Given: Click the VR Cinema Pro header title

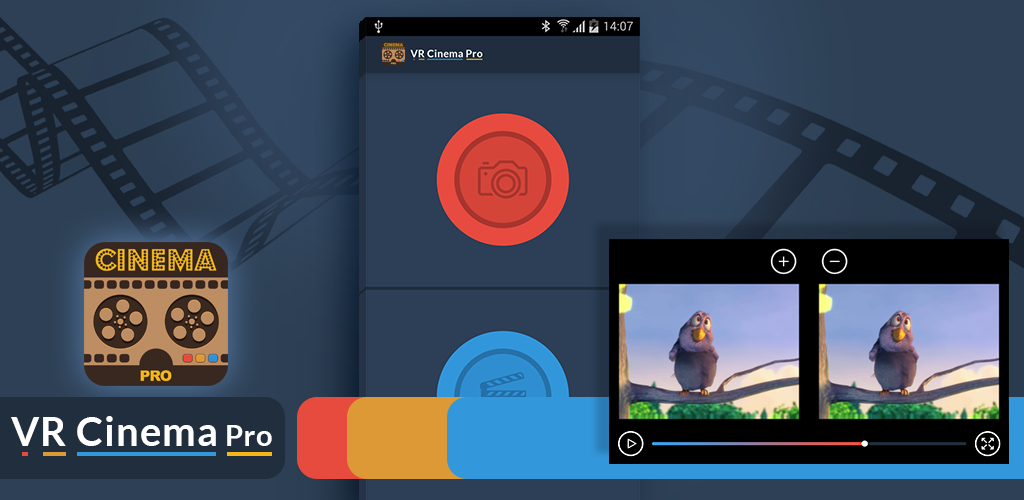Looking at the screenshot, I should (447, 54).
